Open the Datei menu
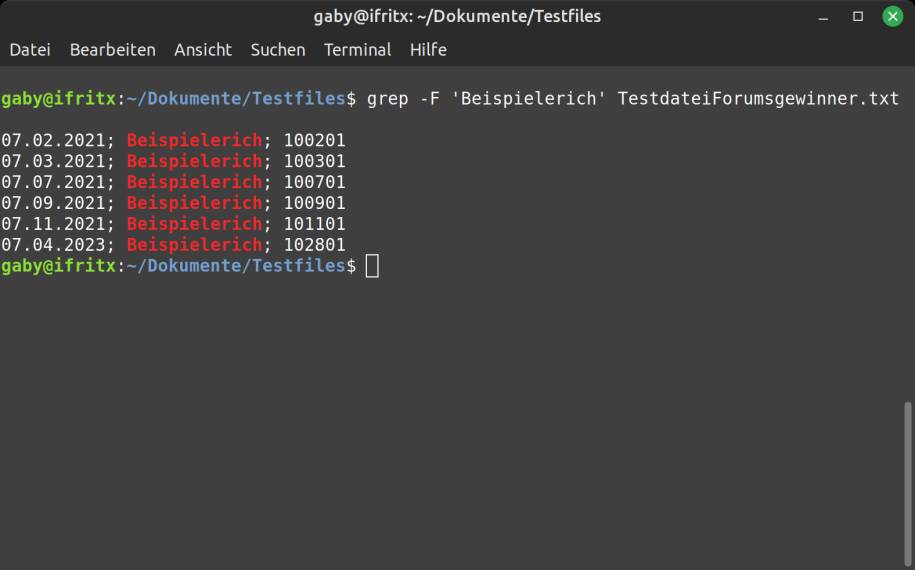 [x=30, y=49]
